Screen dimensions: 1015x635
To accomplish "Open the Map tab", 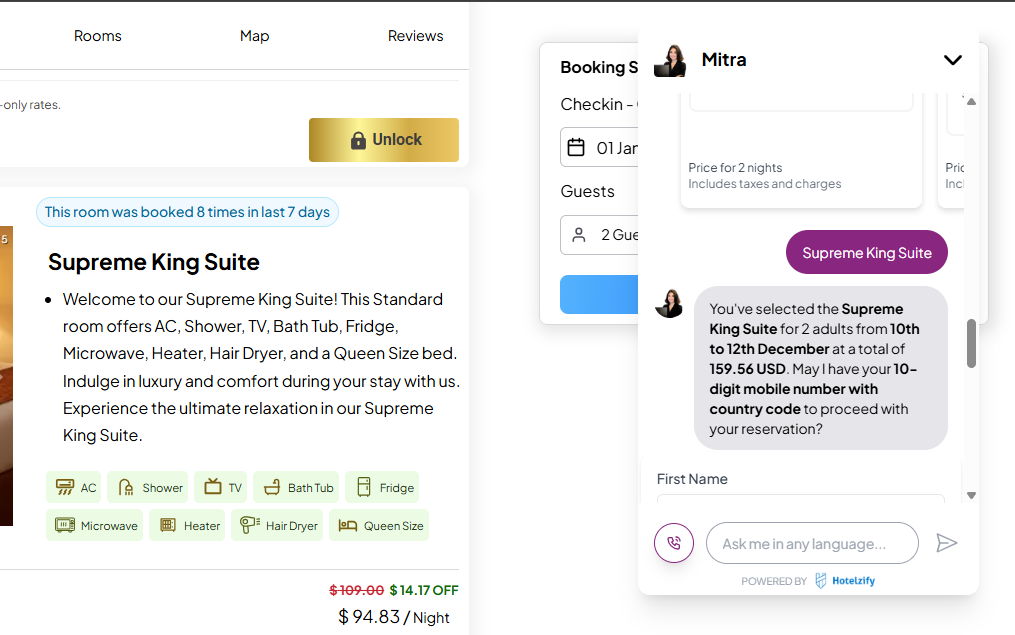I will (254, 36).
